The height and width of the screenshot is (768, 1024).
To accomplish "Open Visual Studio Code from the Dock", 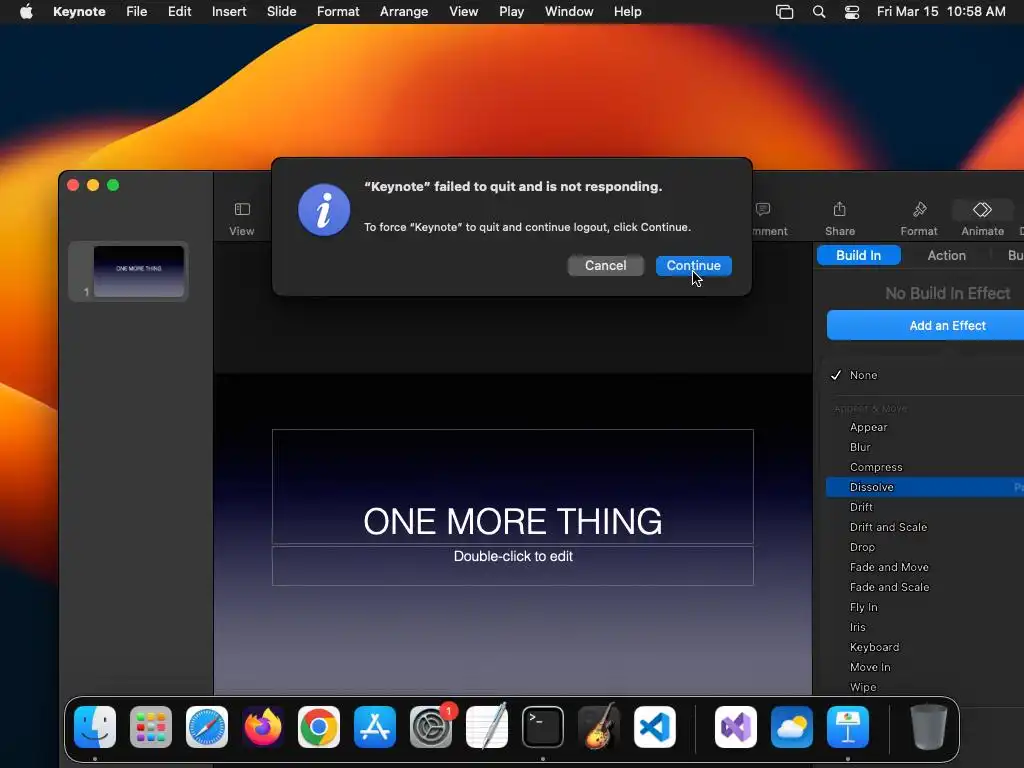I will tap(654, 727).
